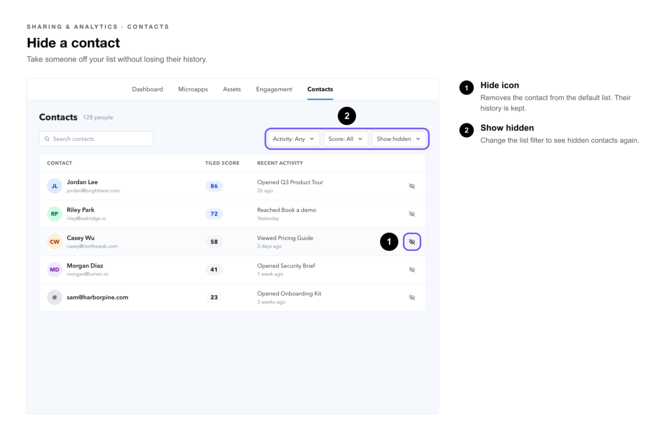This screenshot has width=670, height=431.
Task: Click the MD avatar for Morgan Diaz
Action: (54, 270)
